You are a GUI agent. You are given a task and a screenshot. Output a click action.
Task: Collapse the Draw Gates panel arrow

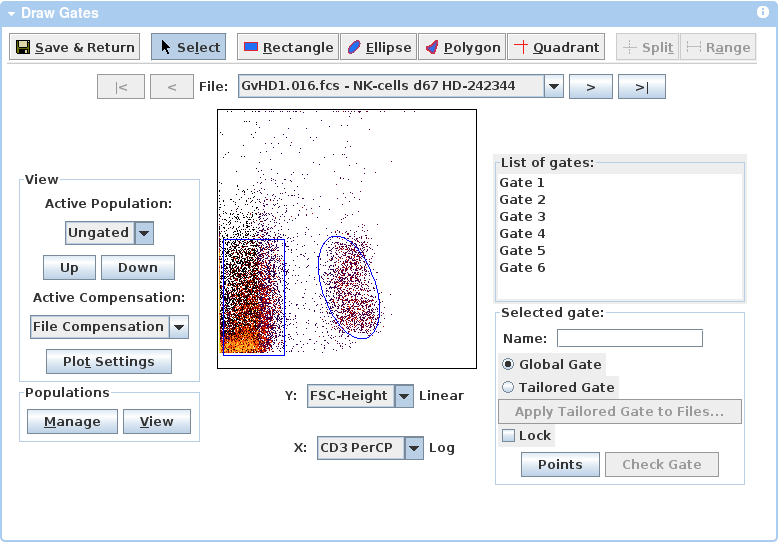tap(11, 14)
